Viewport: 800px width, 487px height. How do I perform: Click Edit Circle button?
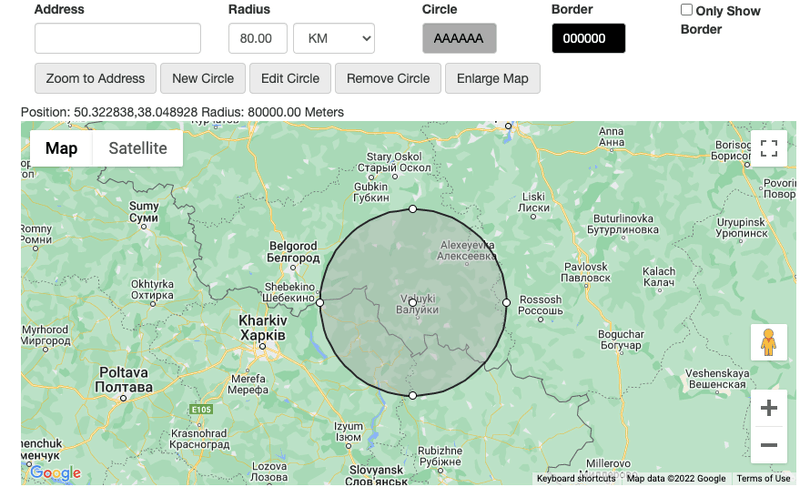[290, 79]
